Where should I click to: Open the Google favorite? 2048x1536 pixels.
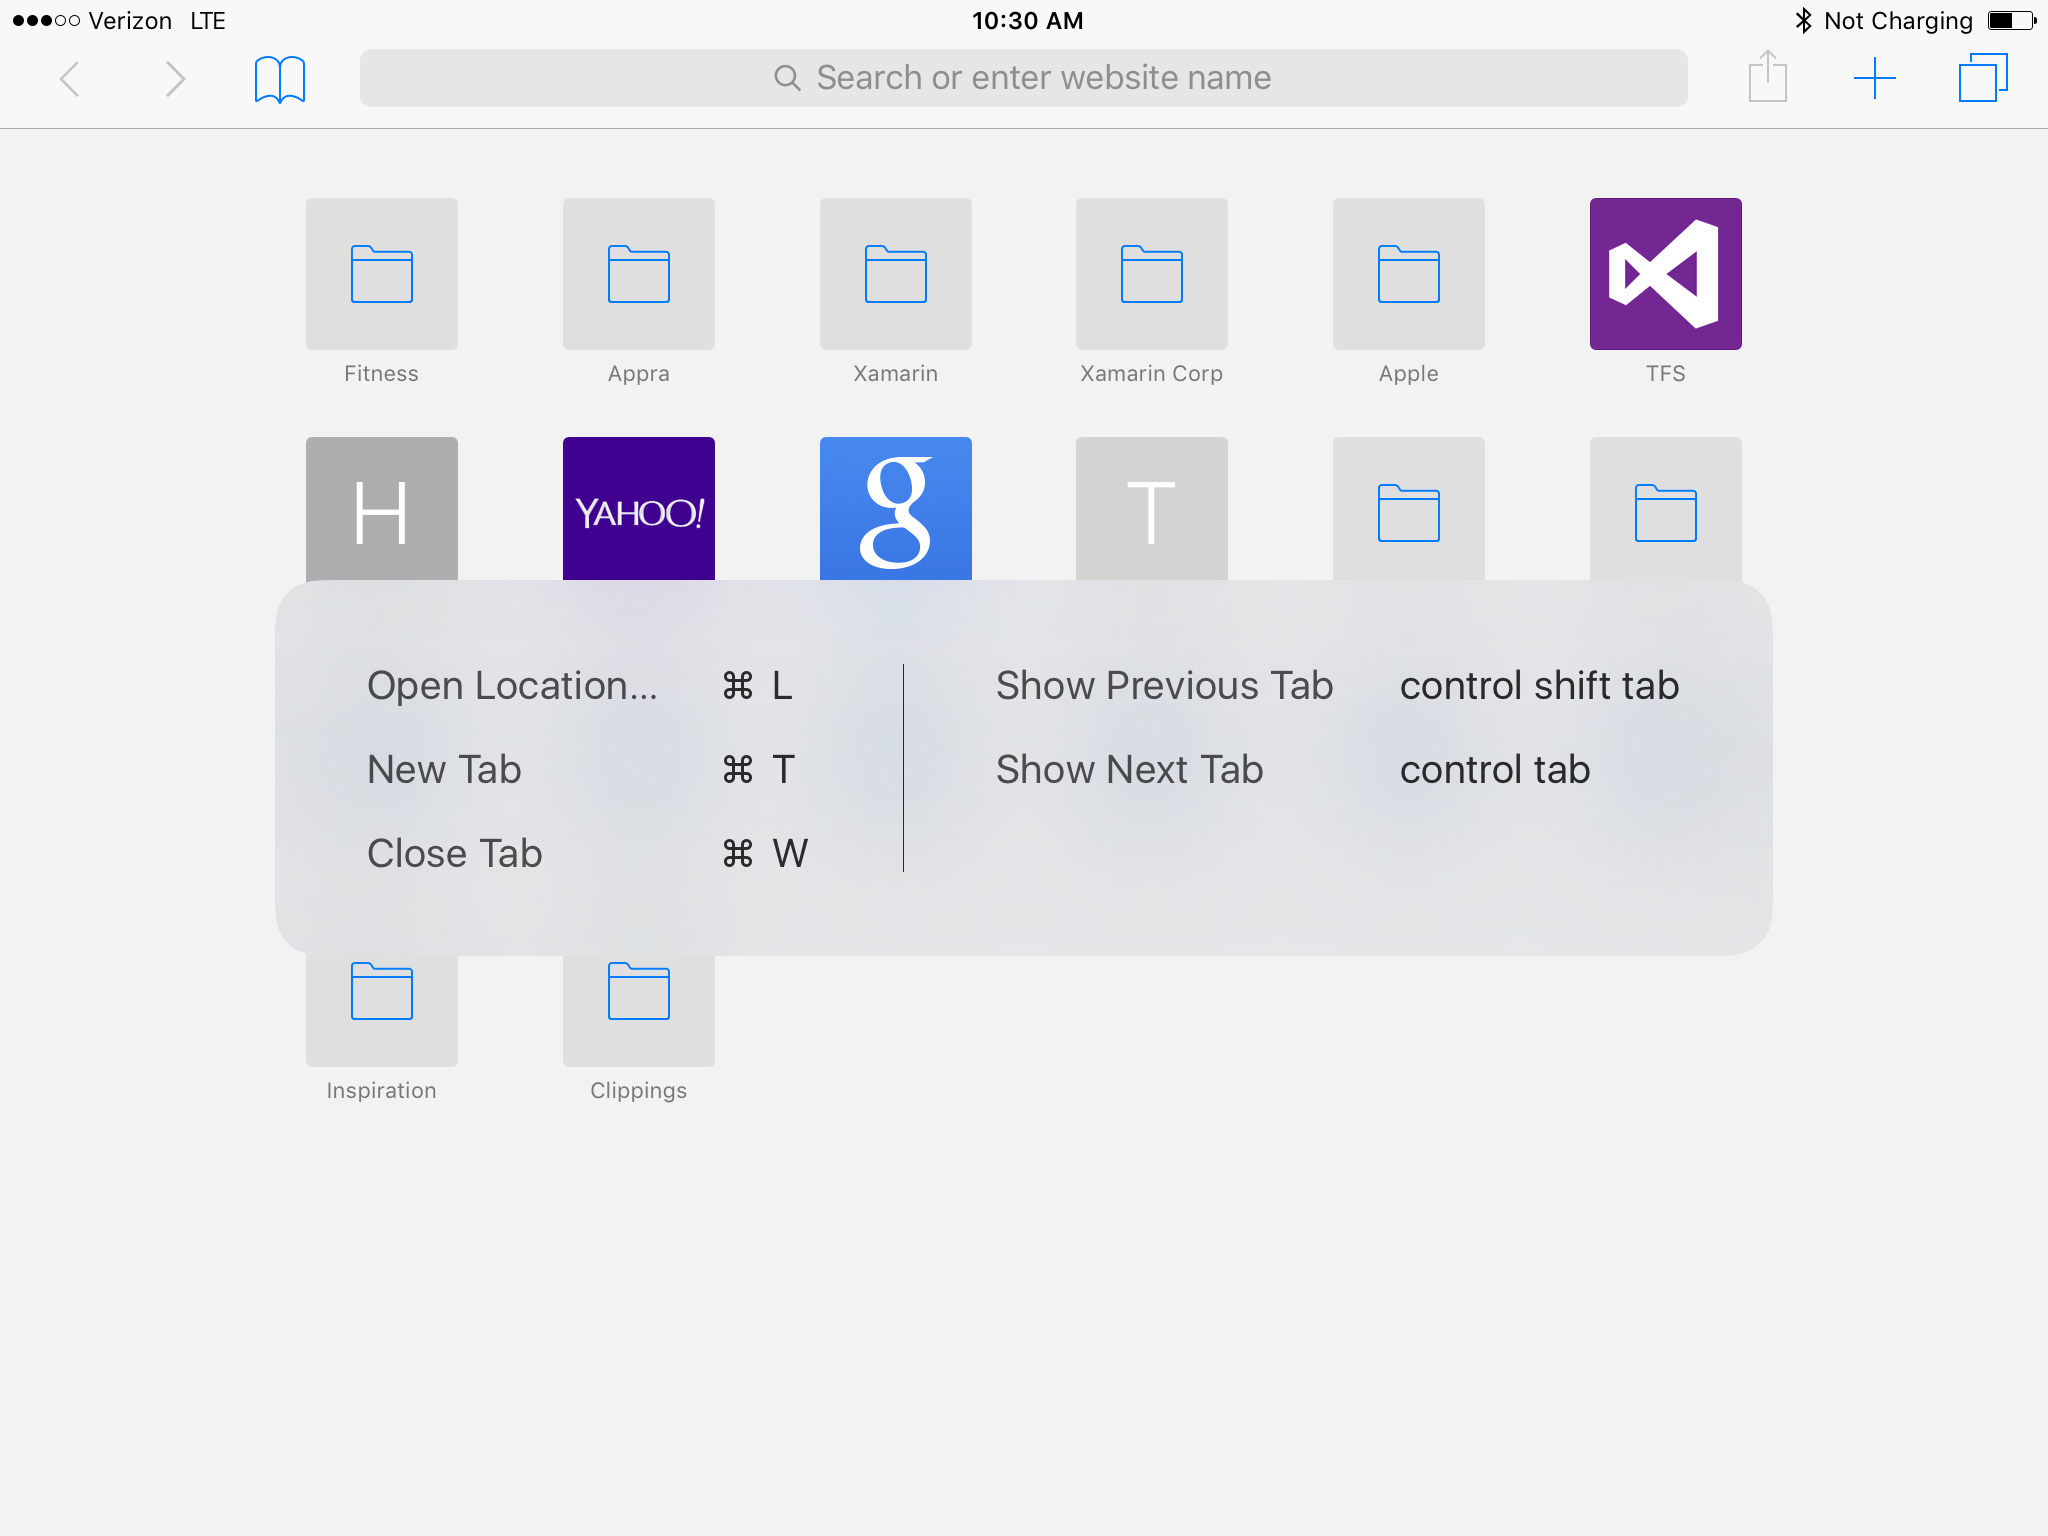[895, 508]
